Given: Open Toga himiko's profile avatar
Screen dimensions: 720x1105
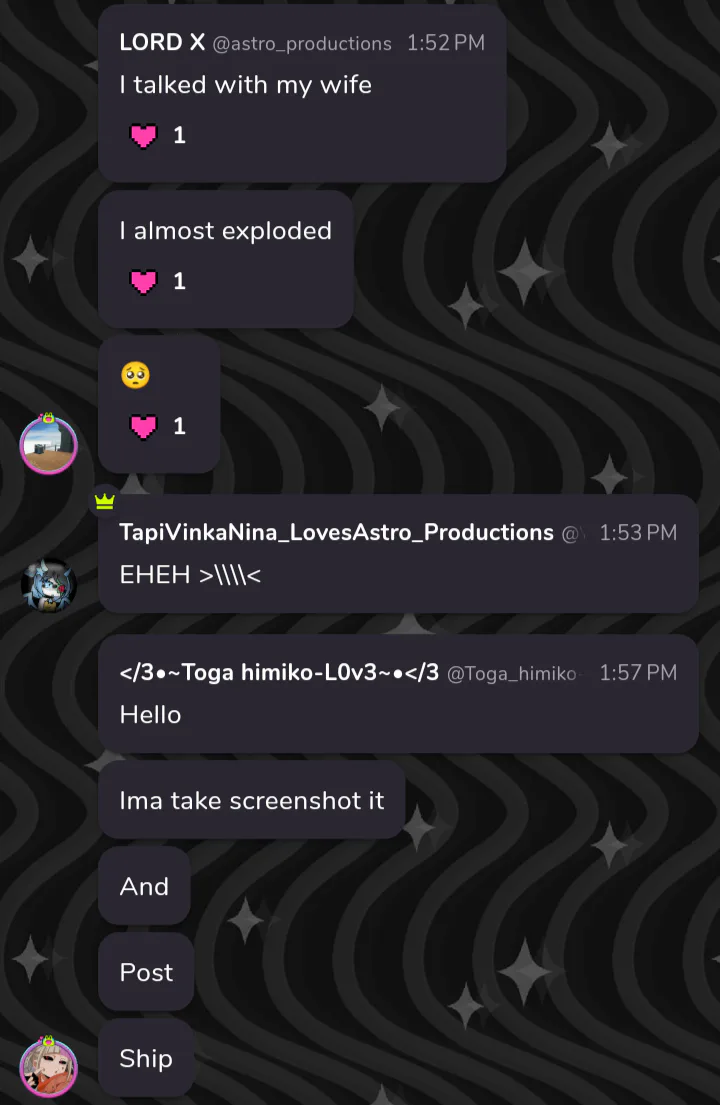Looking at the screenshot, I should coord(48,1066).
